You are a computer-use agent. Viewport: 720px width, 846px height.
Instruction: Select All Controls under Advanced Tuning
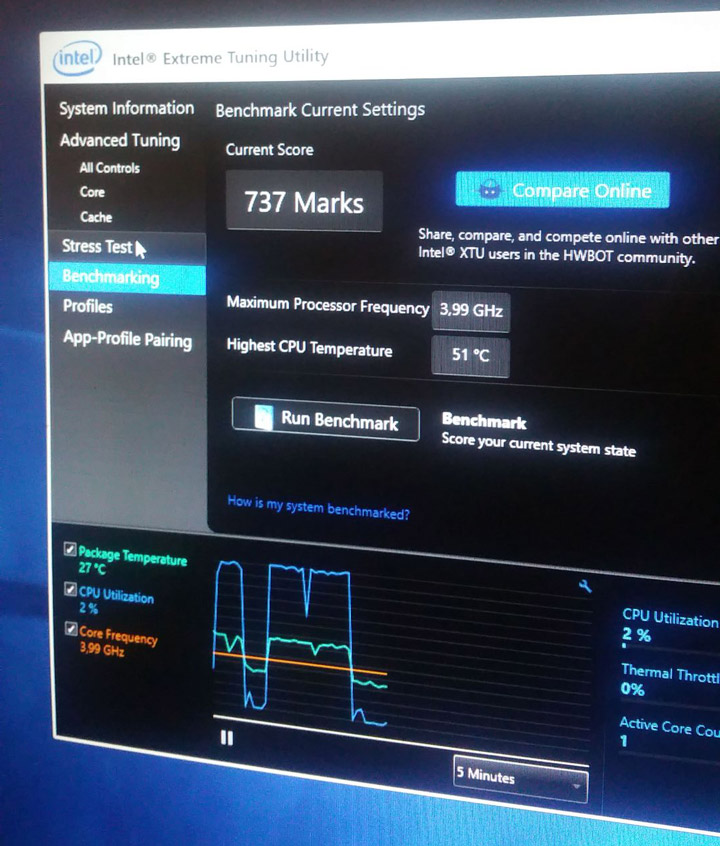[110, 168]
